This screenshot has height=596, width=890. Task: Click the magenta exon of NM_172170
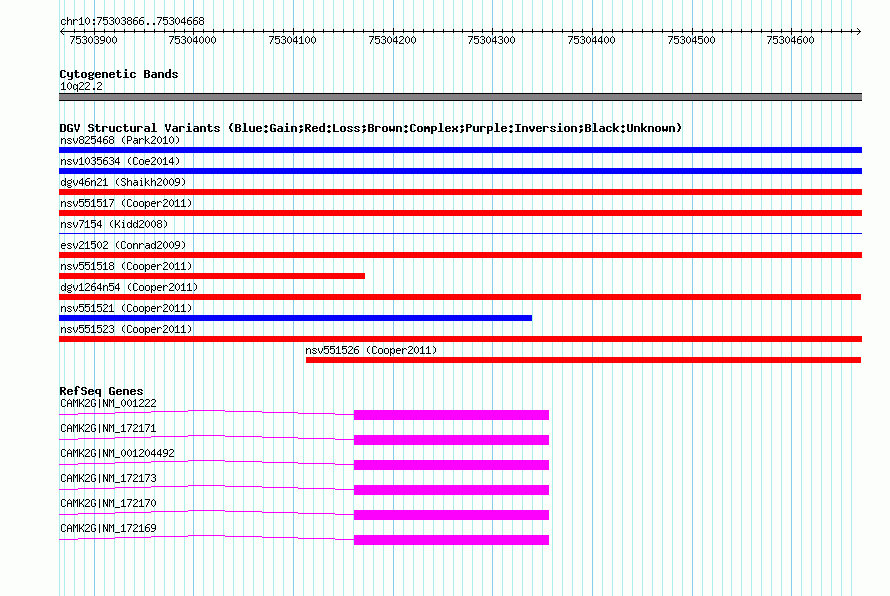[x=451, y=515]
